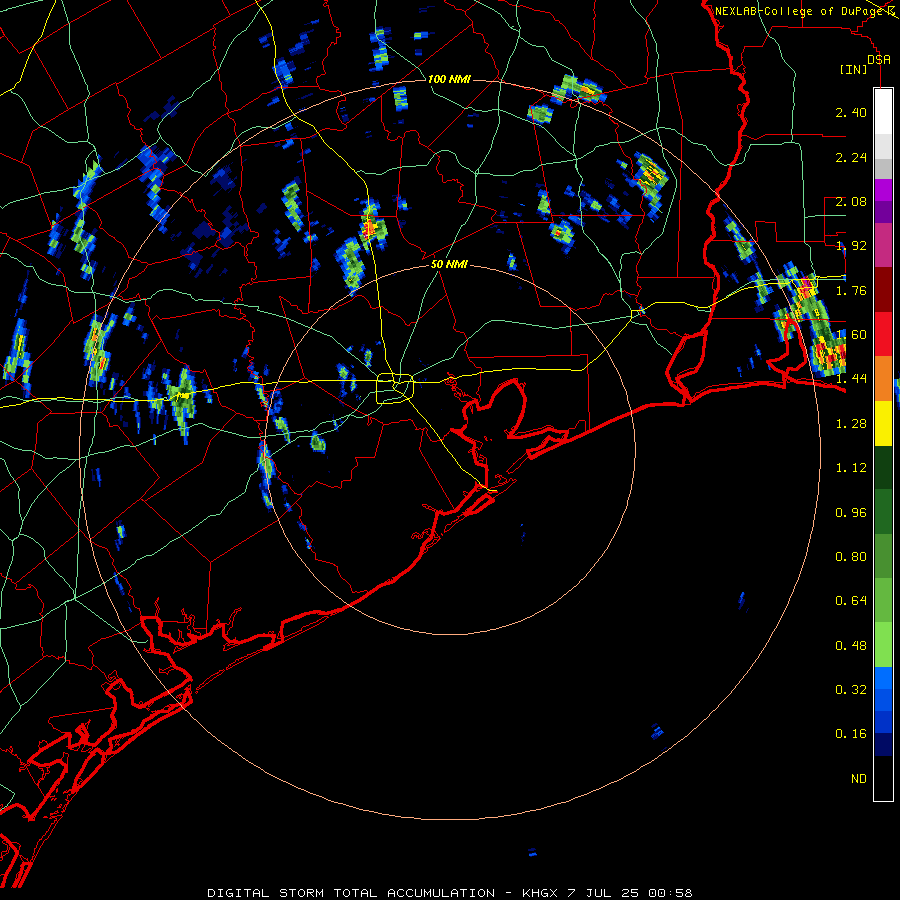Viewport: 900px width, 900px height.
Task: Click the 50 NMI range ring label
Action: [449, 264]
